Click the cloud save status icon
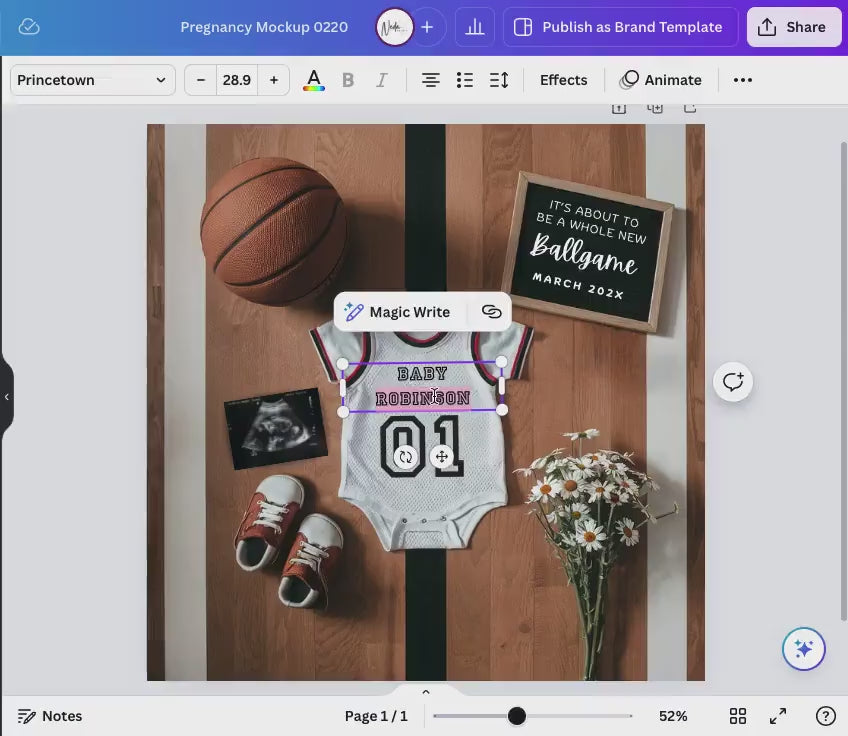The width and height of the screenshot is (848, 736). 29,27
